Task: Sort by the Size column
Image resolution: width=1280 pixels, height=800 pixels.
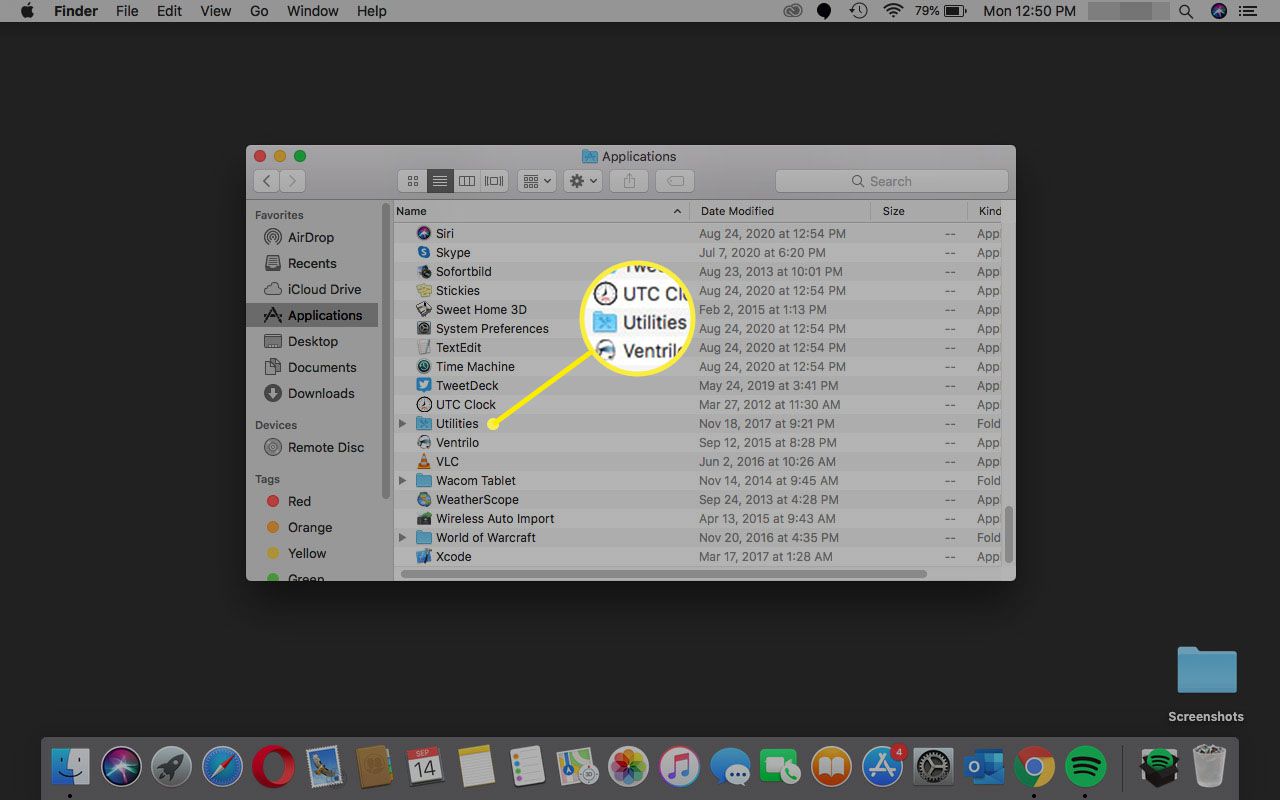Action: 919,211
